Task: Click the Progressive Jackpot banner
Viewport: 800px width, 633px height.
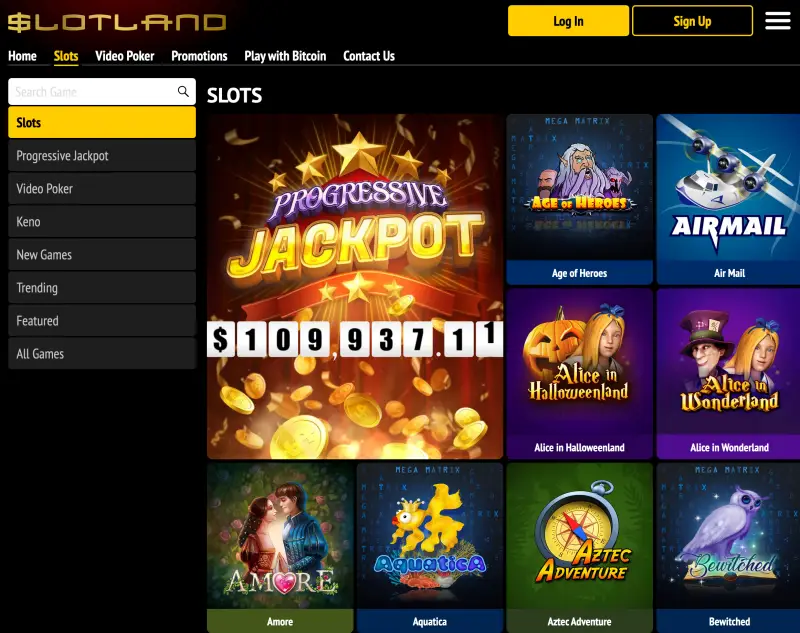Action: 355,287
